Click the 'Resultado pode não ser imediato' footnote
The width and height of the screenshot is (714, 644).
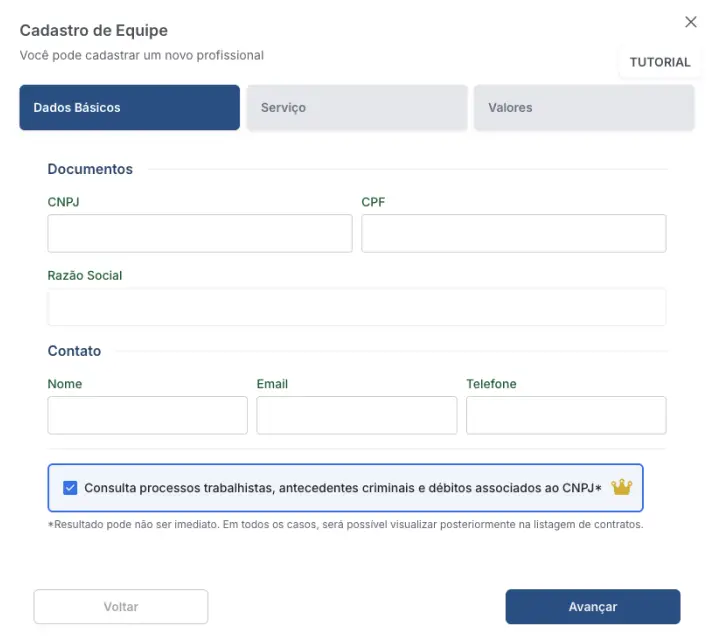345,524
